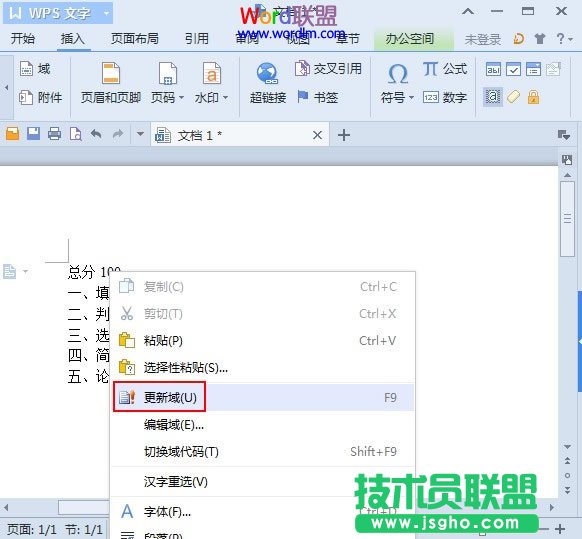582x539 pixels.
Task: Click the print icon in quick toolbar
Action: click(55, 134)
